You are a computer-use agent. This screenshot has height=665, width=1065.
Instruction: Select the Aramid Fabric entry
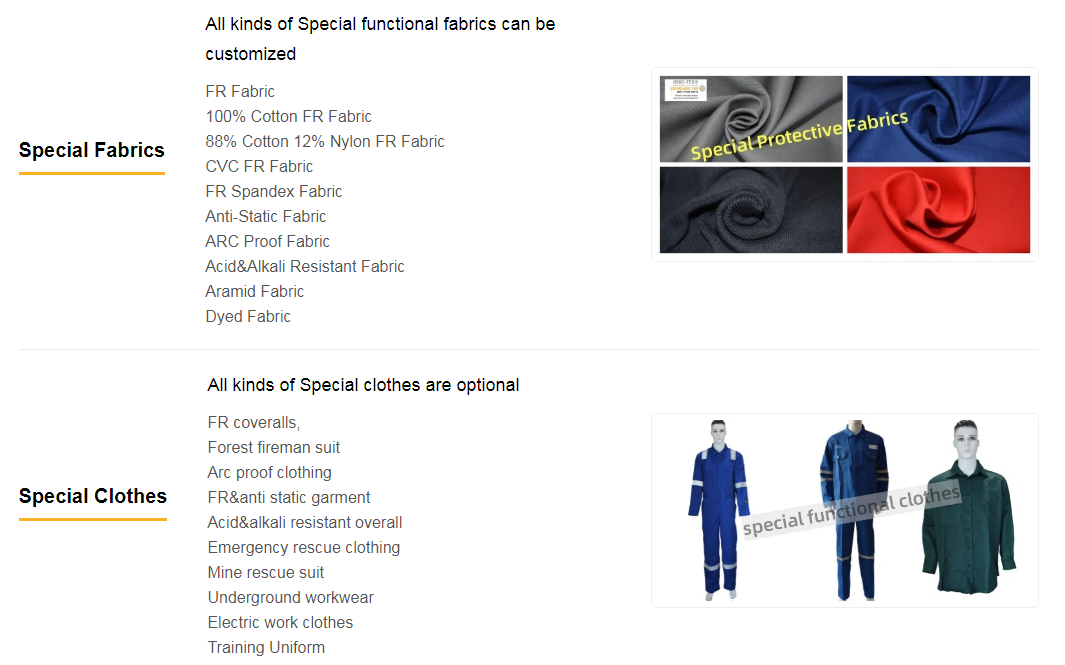(255, 292)
